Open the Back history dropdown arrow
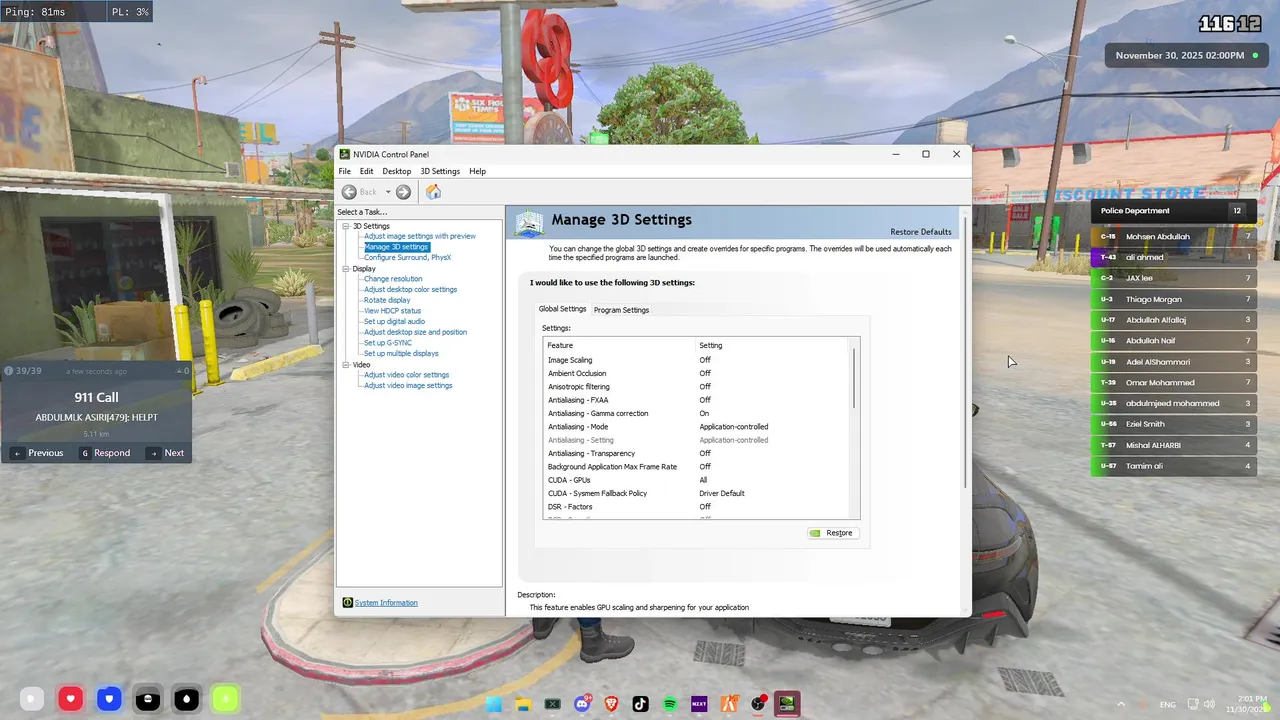This screenshot has width=1280, height=720. coord(388,192)
